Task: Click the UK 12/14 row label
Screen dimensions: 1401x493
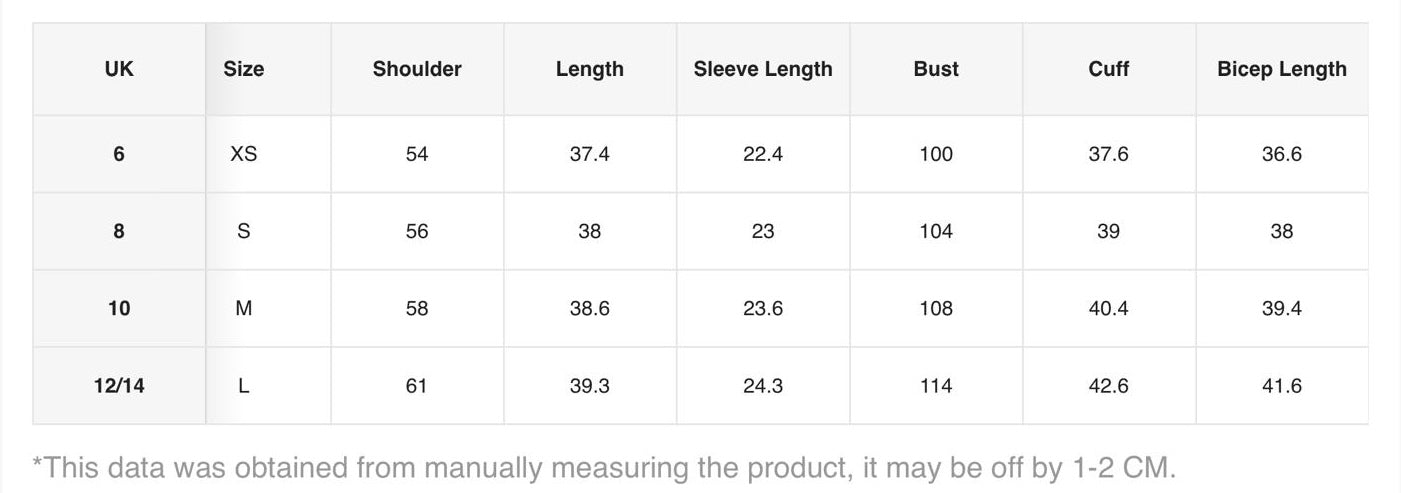Action: point(119,385)
